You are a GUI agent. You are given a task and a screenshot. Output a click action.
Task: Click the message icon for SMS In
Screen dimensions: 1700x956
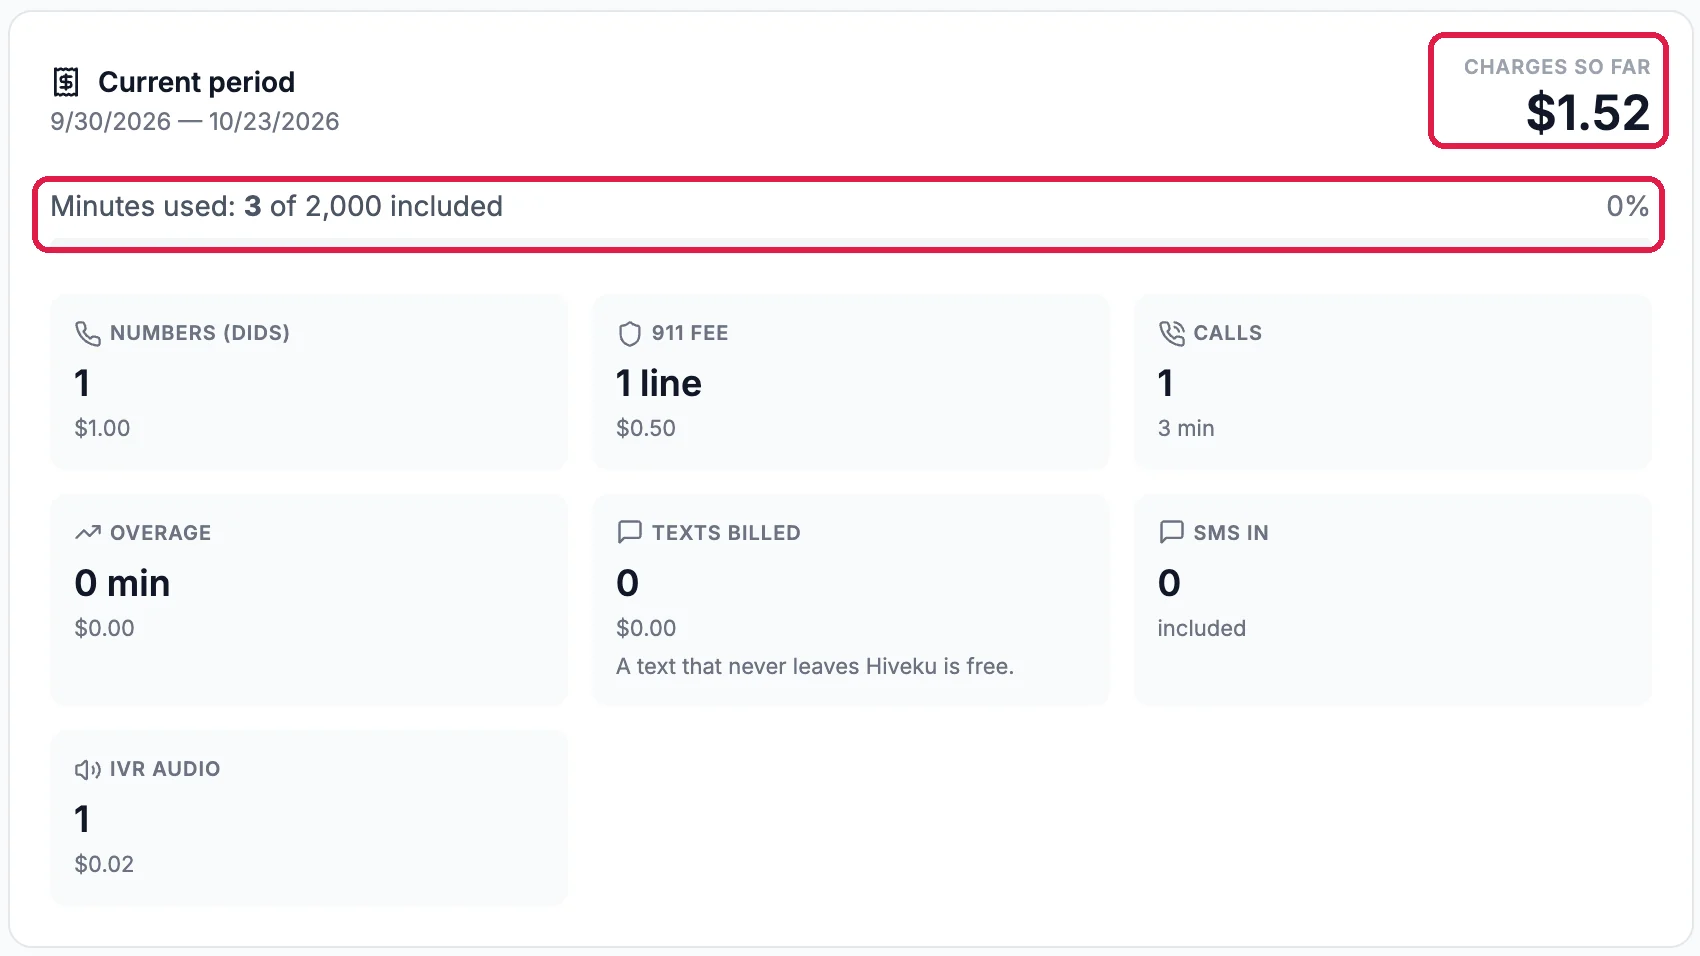[1171, 532]
